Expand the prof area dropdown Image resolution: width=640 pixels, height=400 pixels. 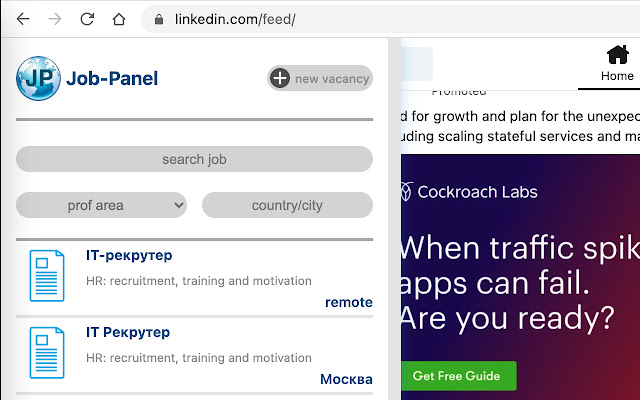tap(101, 205)
